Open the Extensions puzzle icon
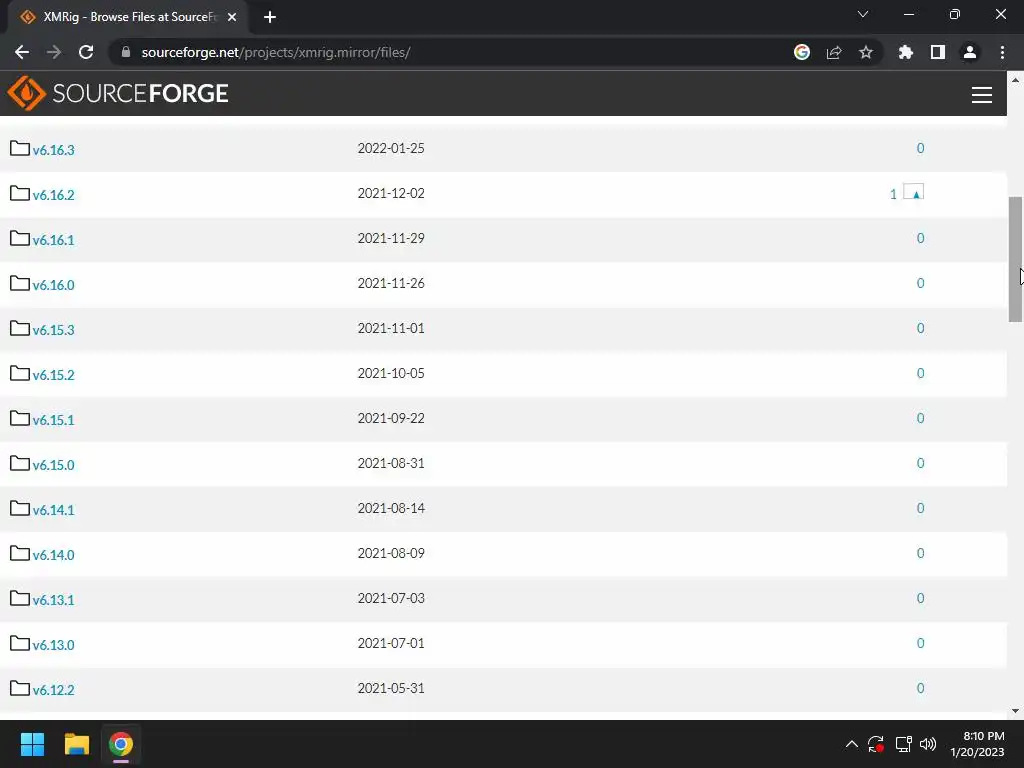 (906, 52)
